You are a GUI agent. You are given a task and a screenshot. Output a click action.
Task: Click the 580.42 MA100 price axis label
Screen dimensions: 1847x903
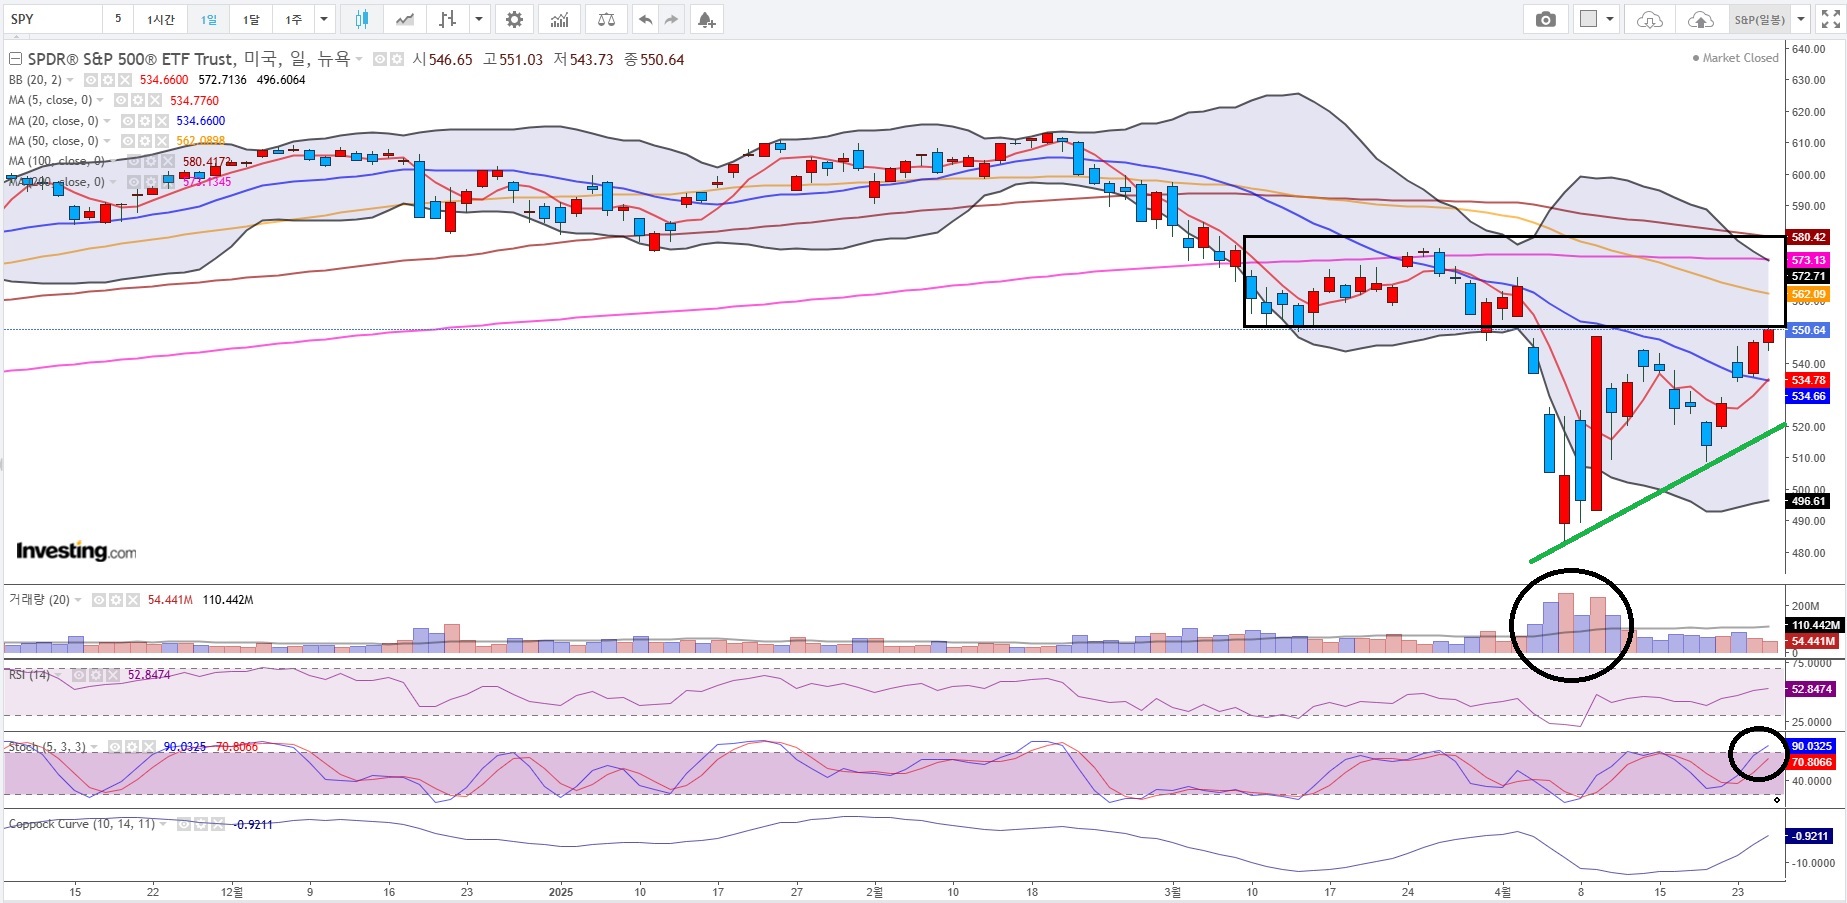pos(1809,237)
